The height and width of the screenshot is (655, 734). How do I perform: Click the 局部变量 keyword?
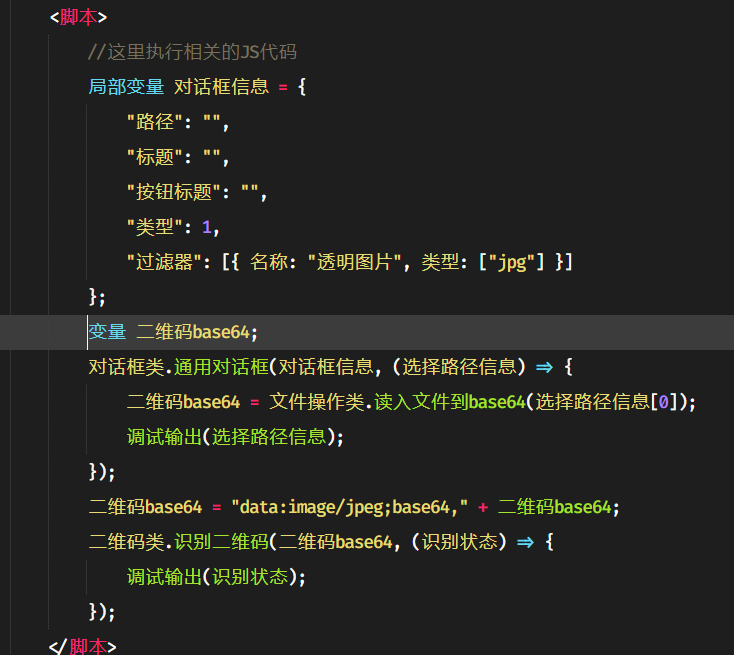pyautogui.click(x=126, y=87)
